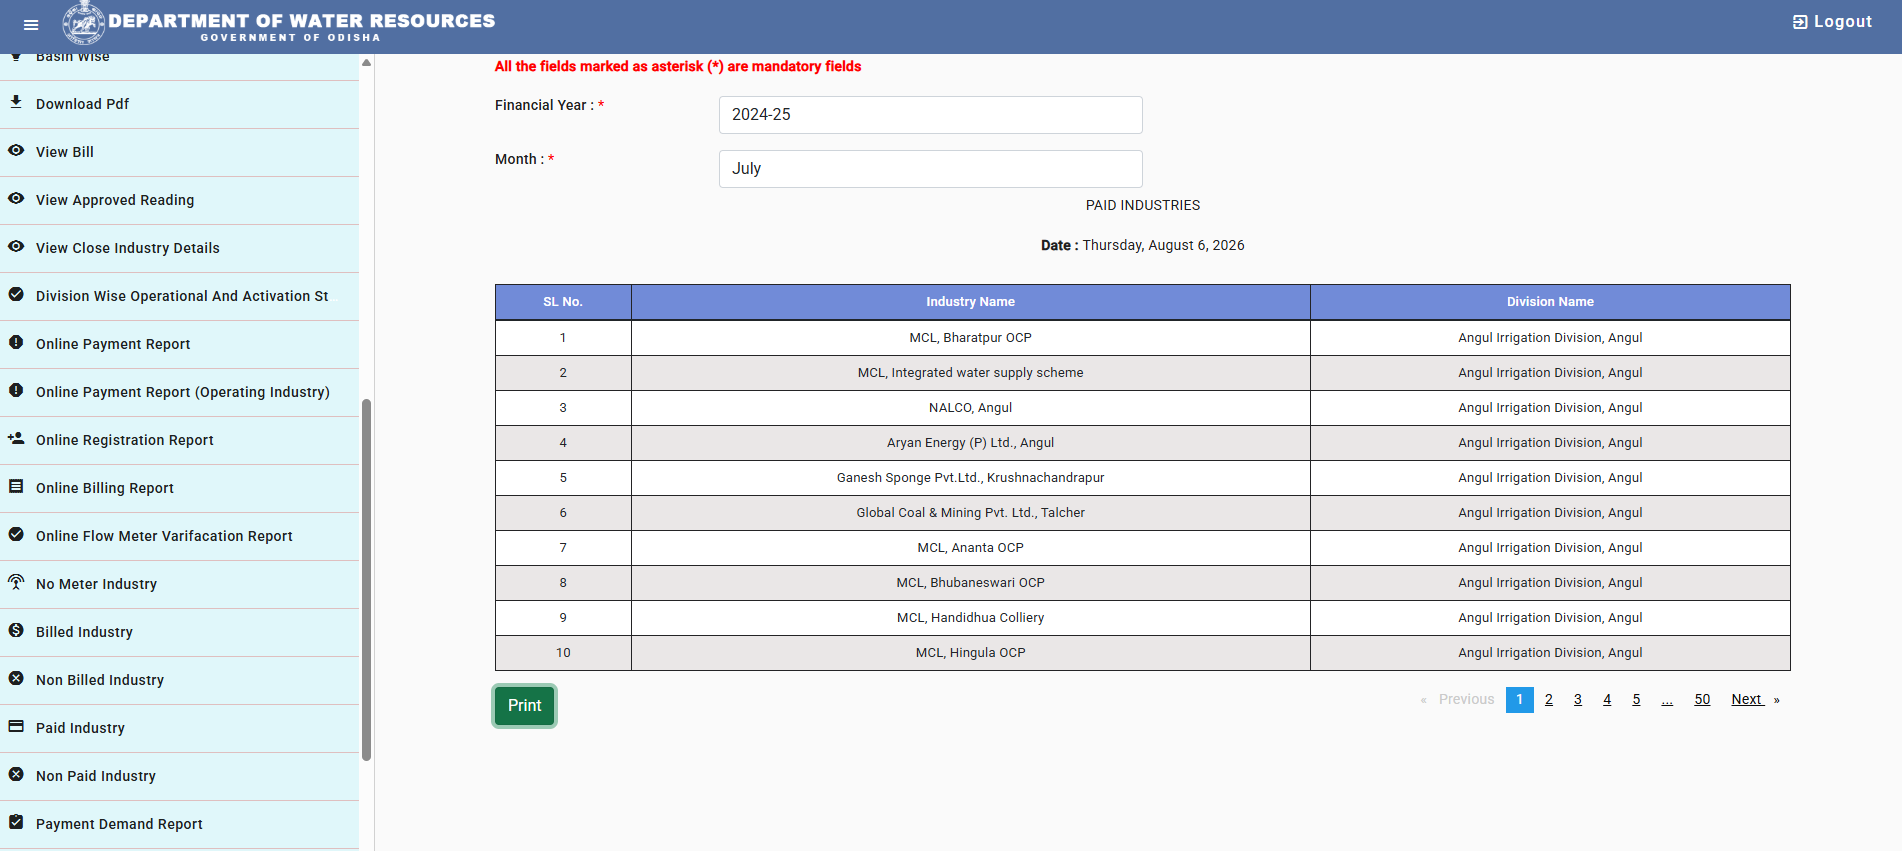Jump to pagination page 50
1902x851 pixels.
point(1702,699)
